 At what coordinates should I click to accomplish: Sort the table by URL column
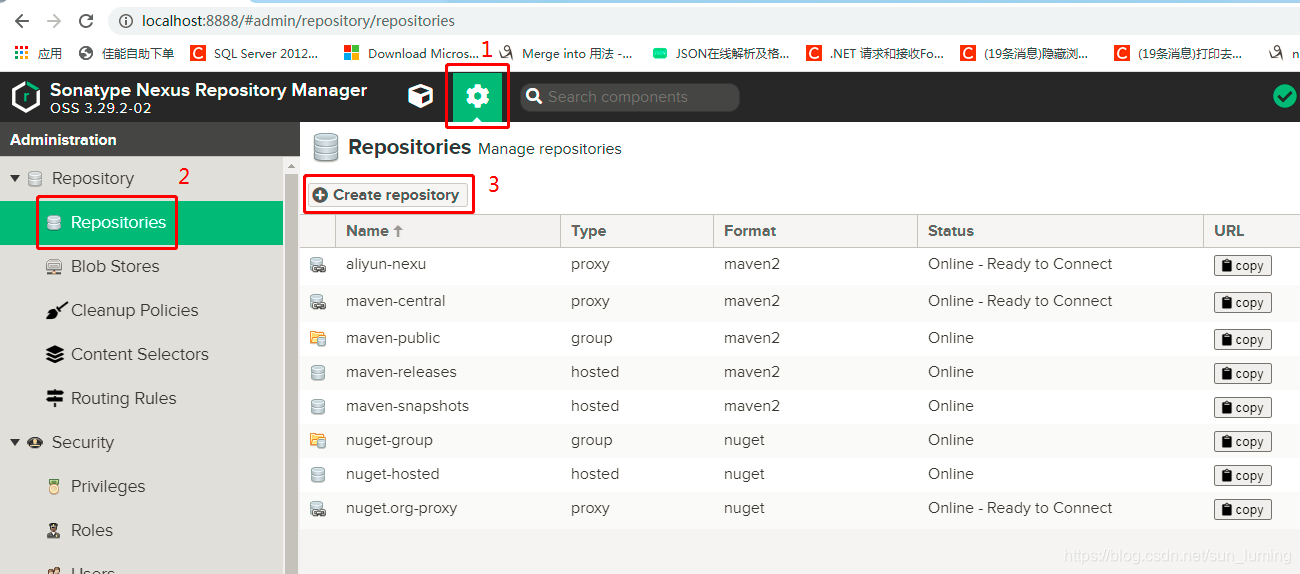pos(1251,231)
